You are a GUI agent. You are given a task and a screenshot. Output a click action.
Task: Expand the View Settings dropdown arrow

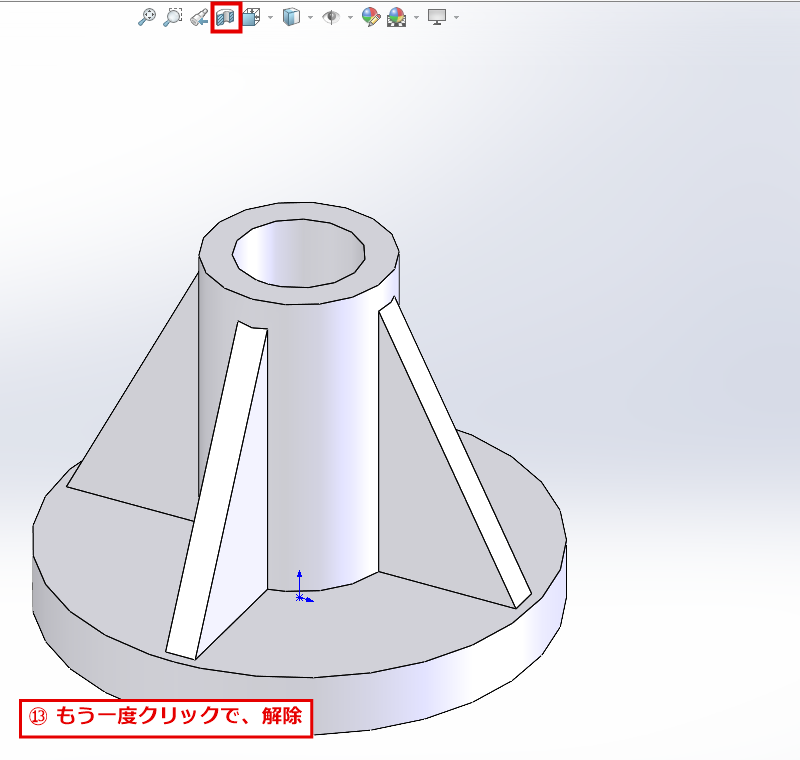coord(456,18)
